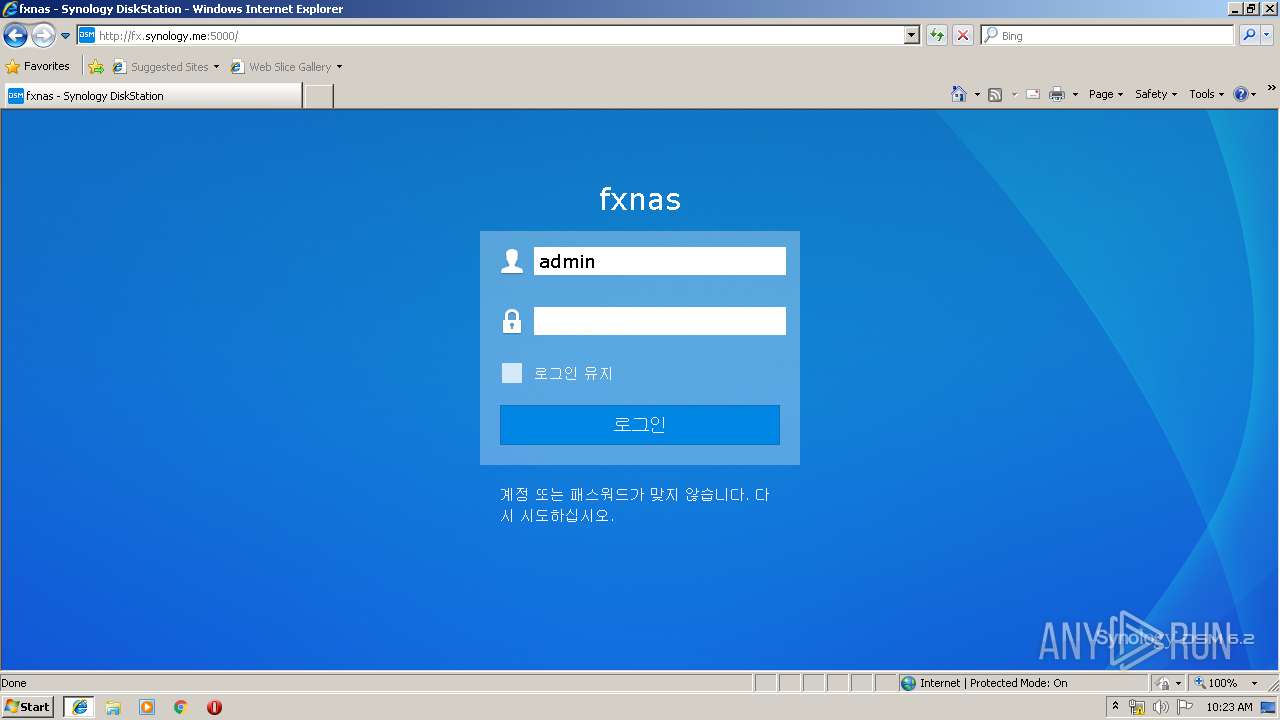Click the Show desktop tray icon
The image size is (1280, 720).
[1269, 708]
